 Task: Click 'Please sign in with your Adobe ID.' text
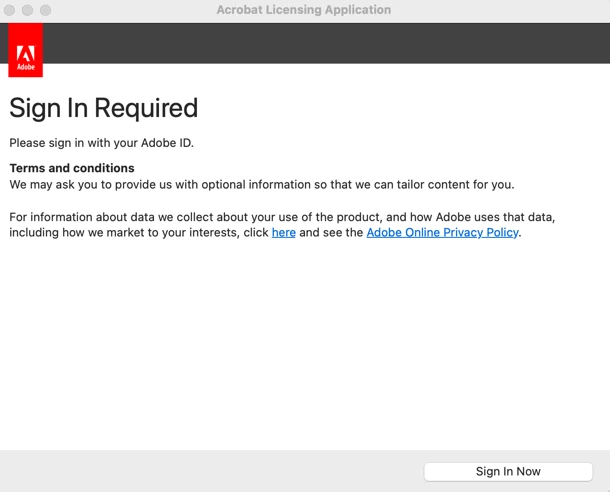point(102,143)
